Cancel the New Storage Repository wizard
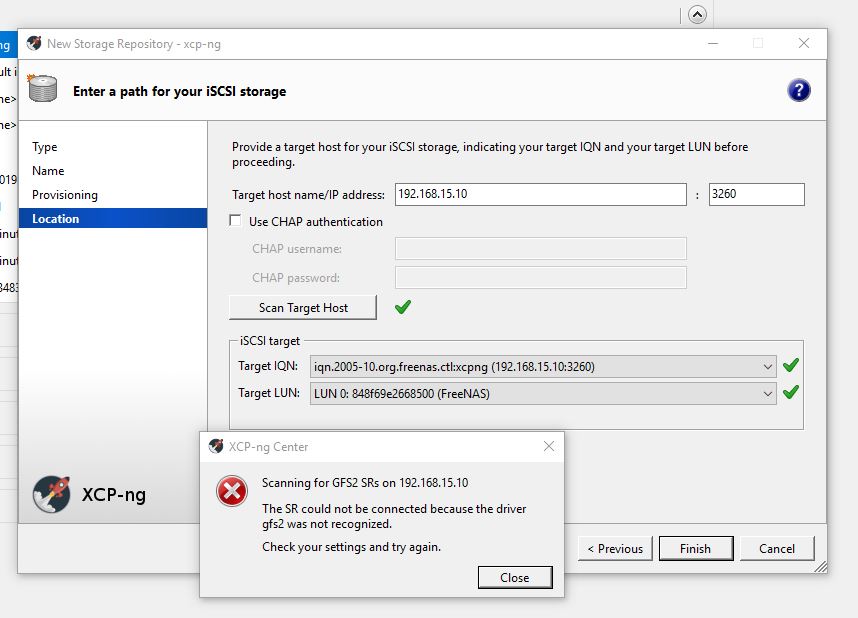 click(x=777, y=548)
